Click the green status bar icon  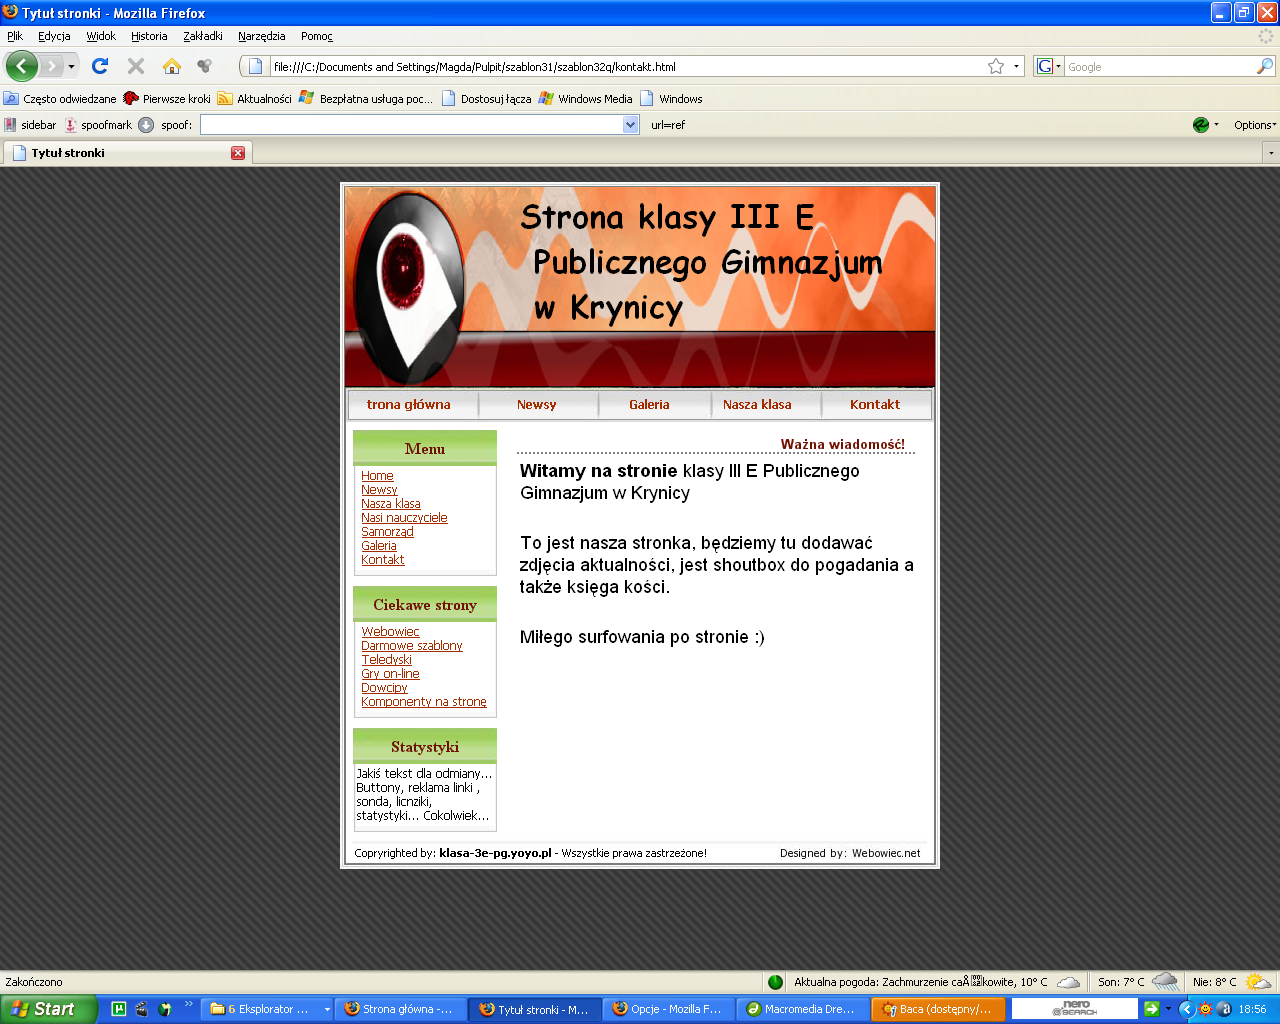pyautogui.click(x=775, y=982)
